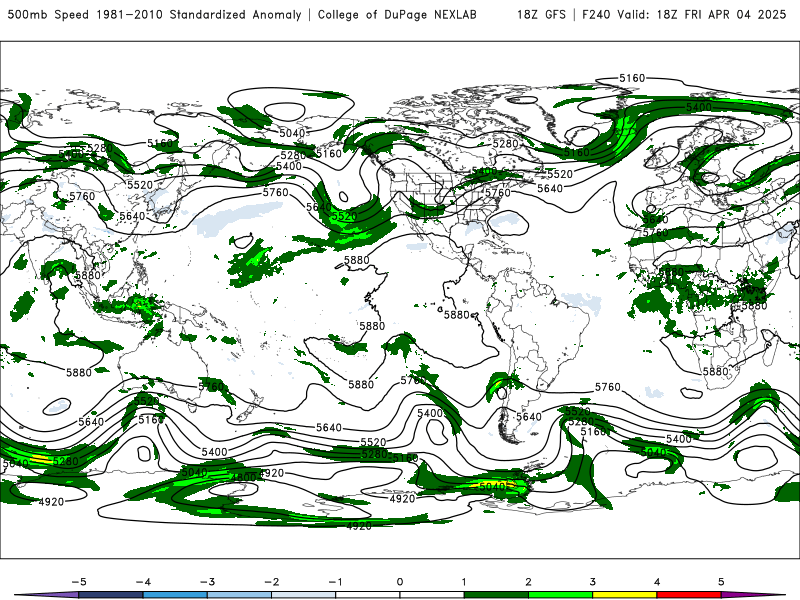Click 'F240 Valid: 18Z FRI APR 04 2025'
This screenshot has height=600, width=800.
click(x=684, y=14)
